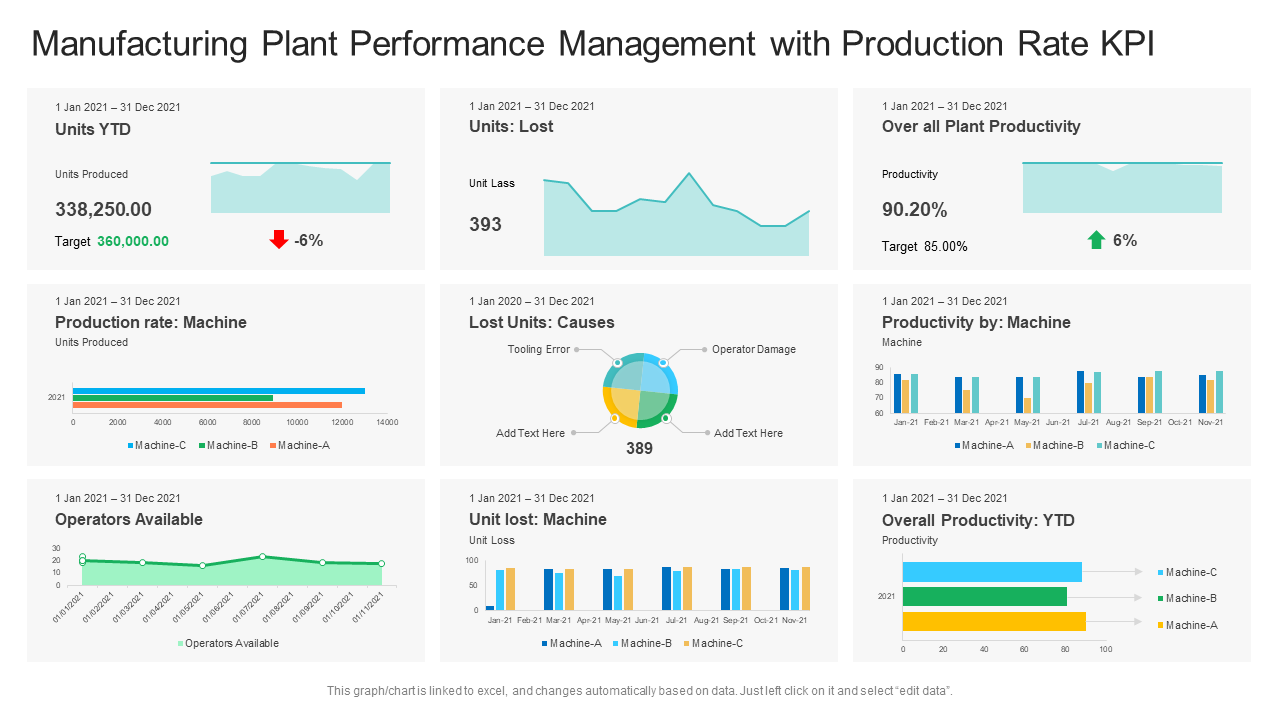The height and width of the screenshot is (720, 1280).
Task: Select the 389 total under the pie chart
Action: pyautogui.click(x=640, y=448)
